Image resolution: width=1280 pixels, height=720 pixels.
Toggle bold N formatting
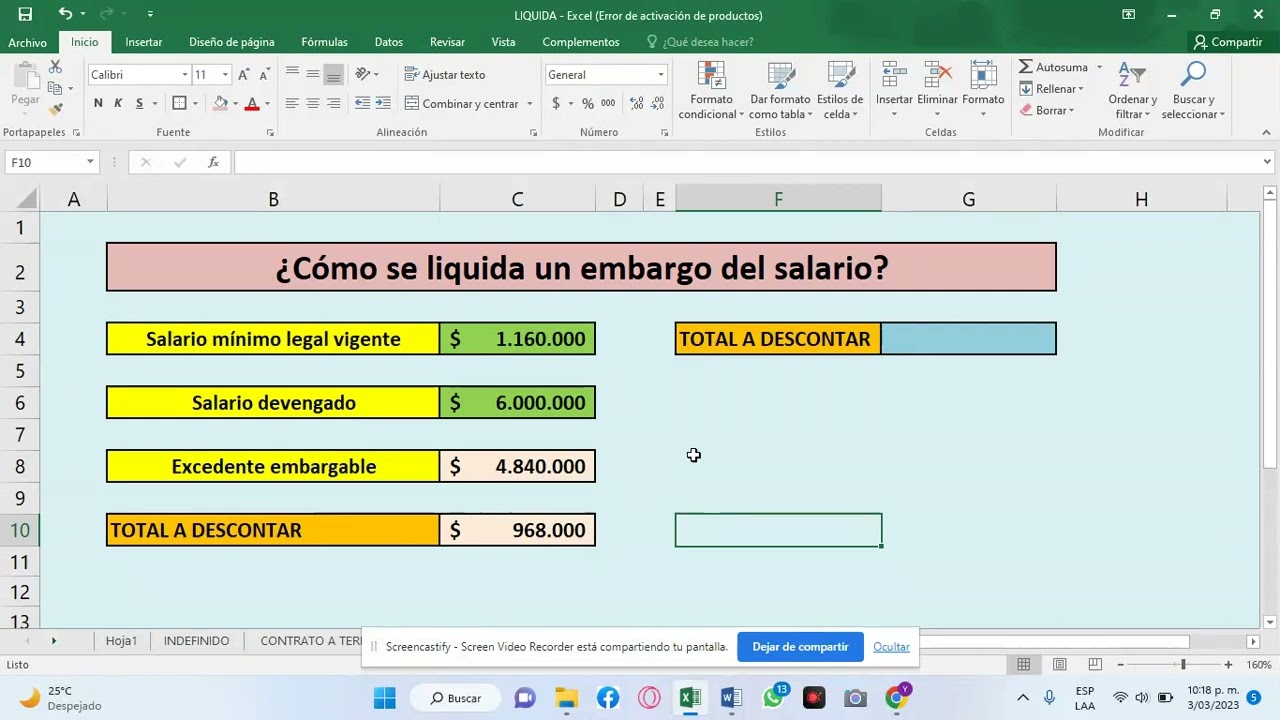pos(97,103)
